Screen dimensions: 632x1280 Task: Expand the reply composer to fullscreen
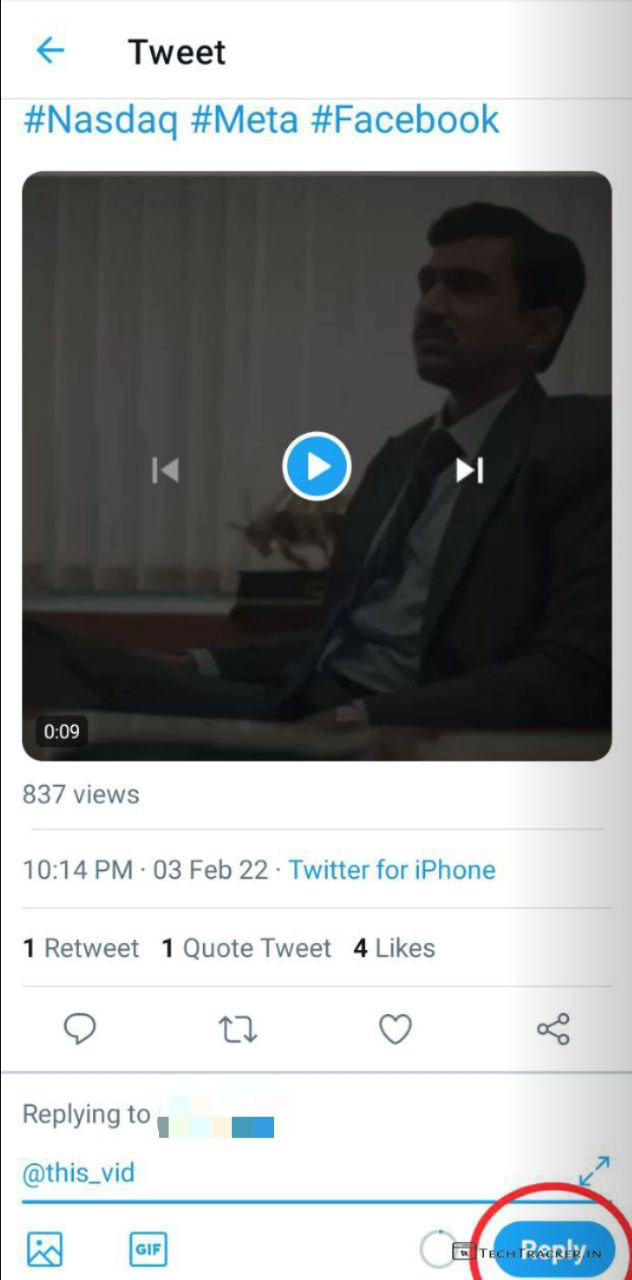(x=594, y=1171)
